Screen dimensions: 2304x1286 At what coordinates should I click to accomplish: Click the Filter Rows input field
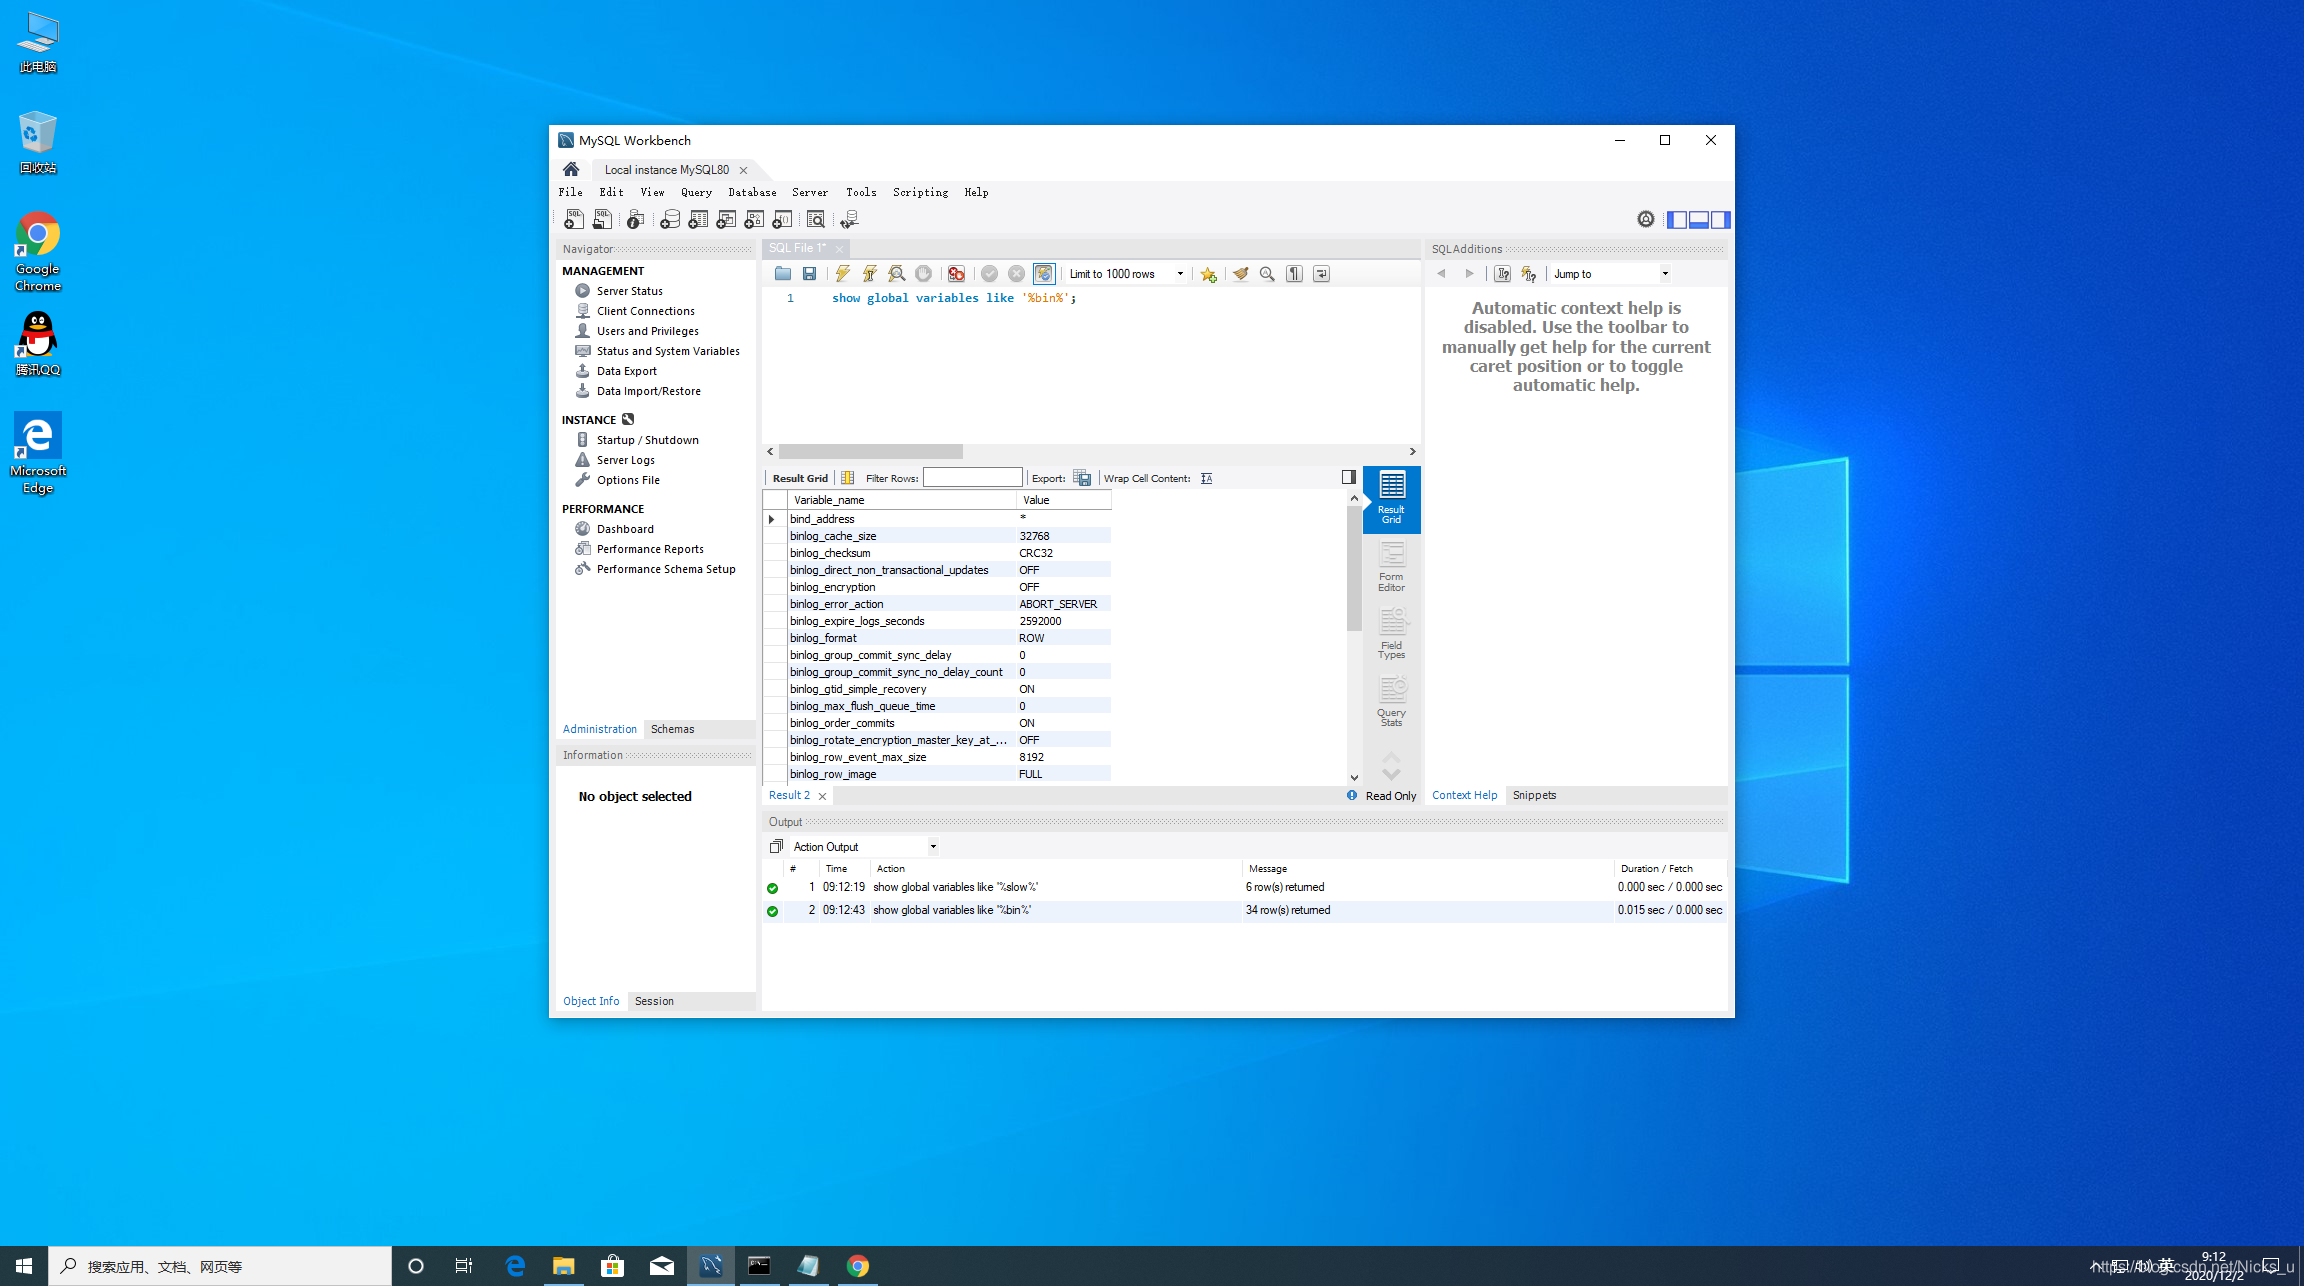point(972,478)
